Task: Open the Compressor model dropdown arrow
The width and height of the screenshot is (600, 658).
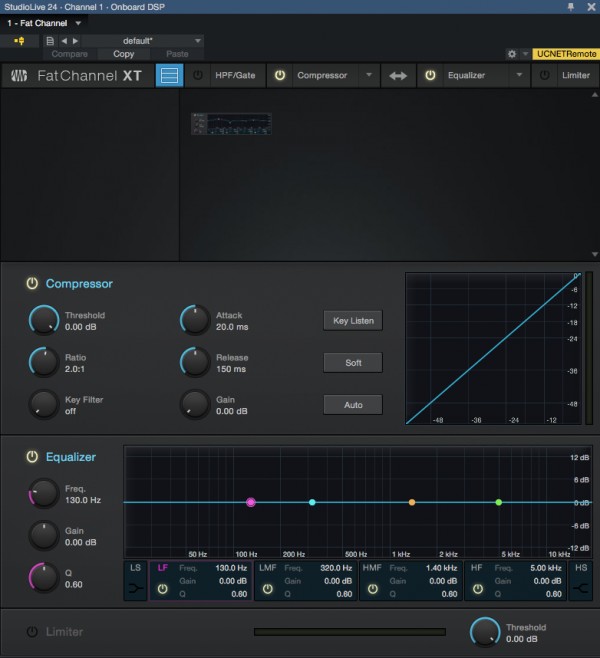Action: coord(369,75)
